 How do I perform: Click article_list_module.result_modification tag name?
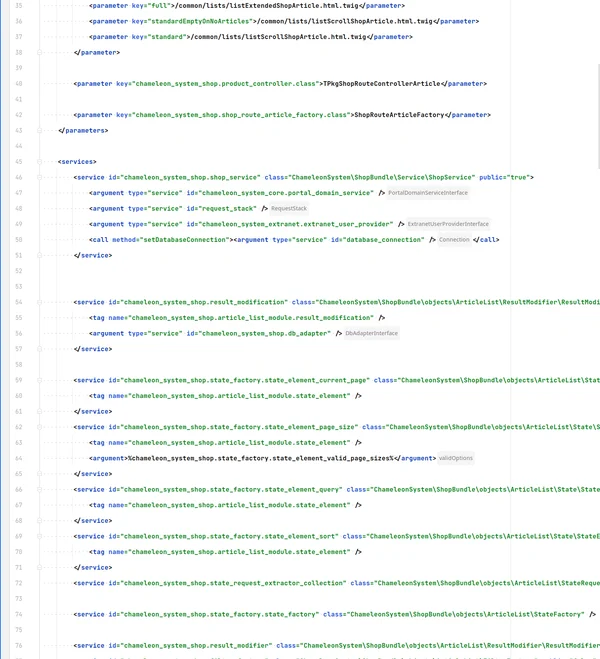(x=251, y=318)
